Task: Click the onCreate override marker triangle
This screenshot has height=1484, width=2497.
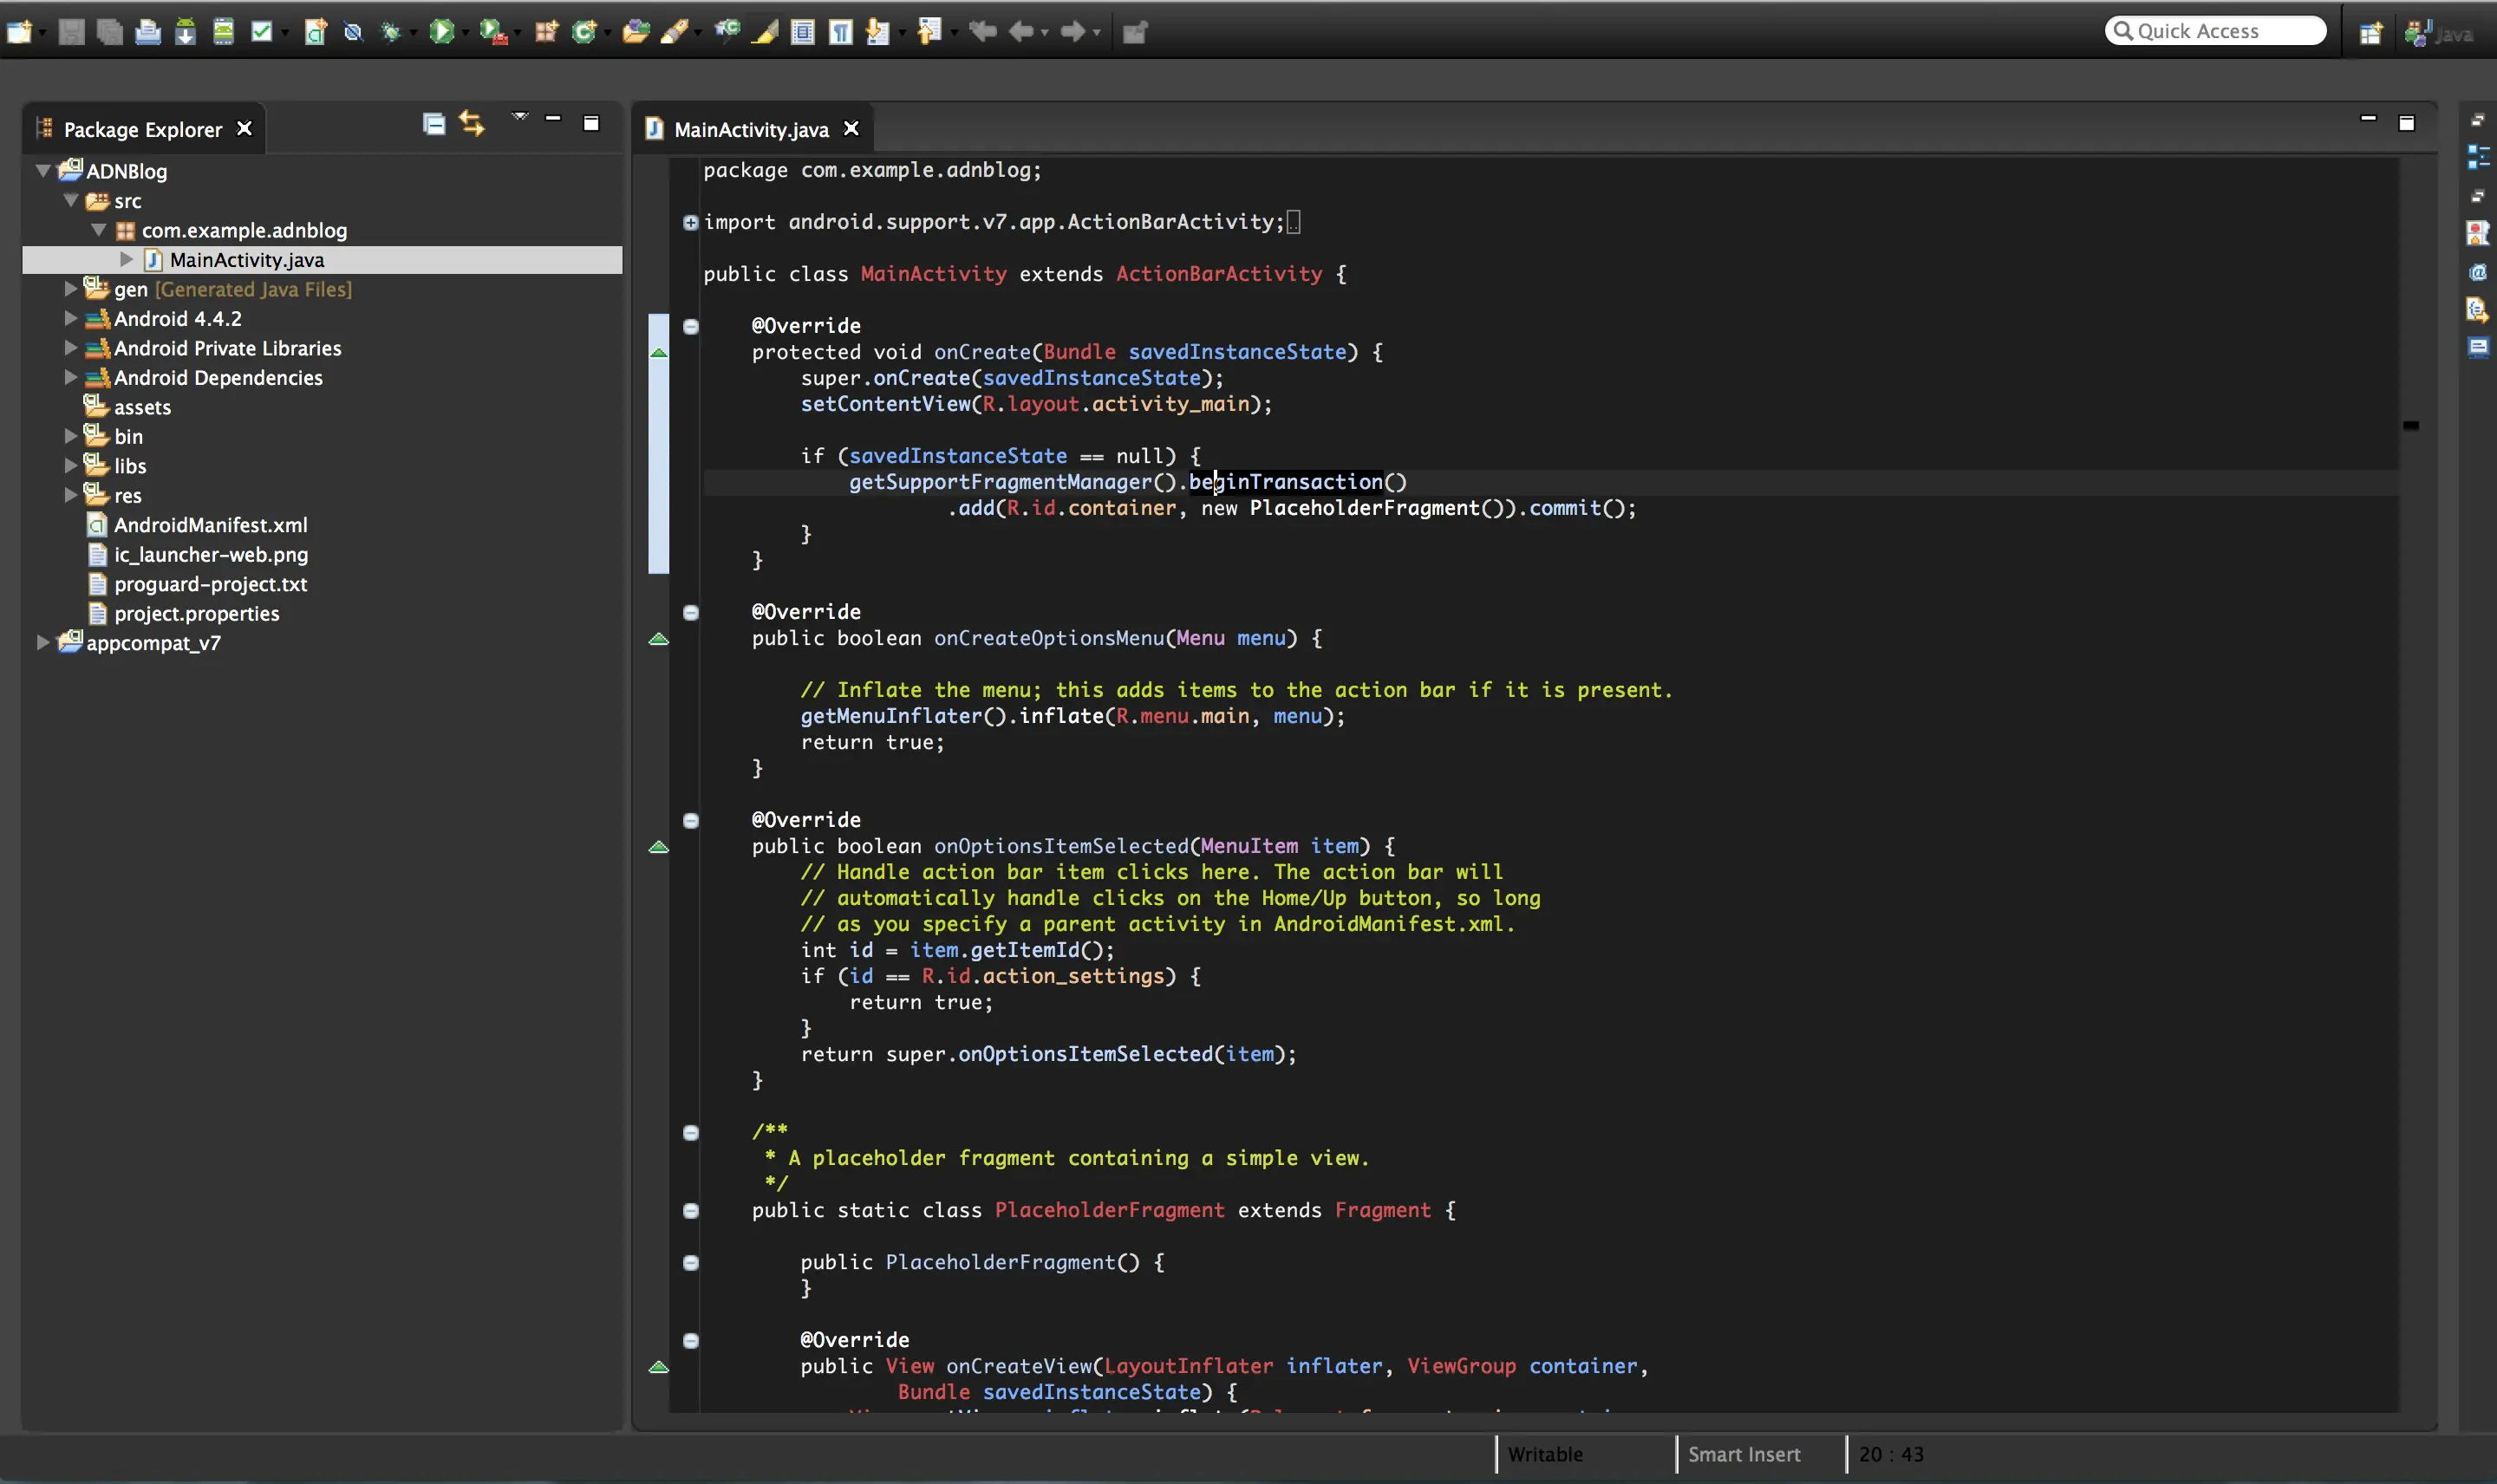Action: click(x=658, y=352)
